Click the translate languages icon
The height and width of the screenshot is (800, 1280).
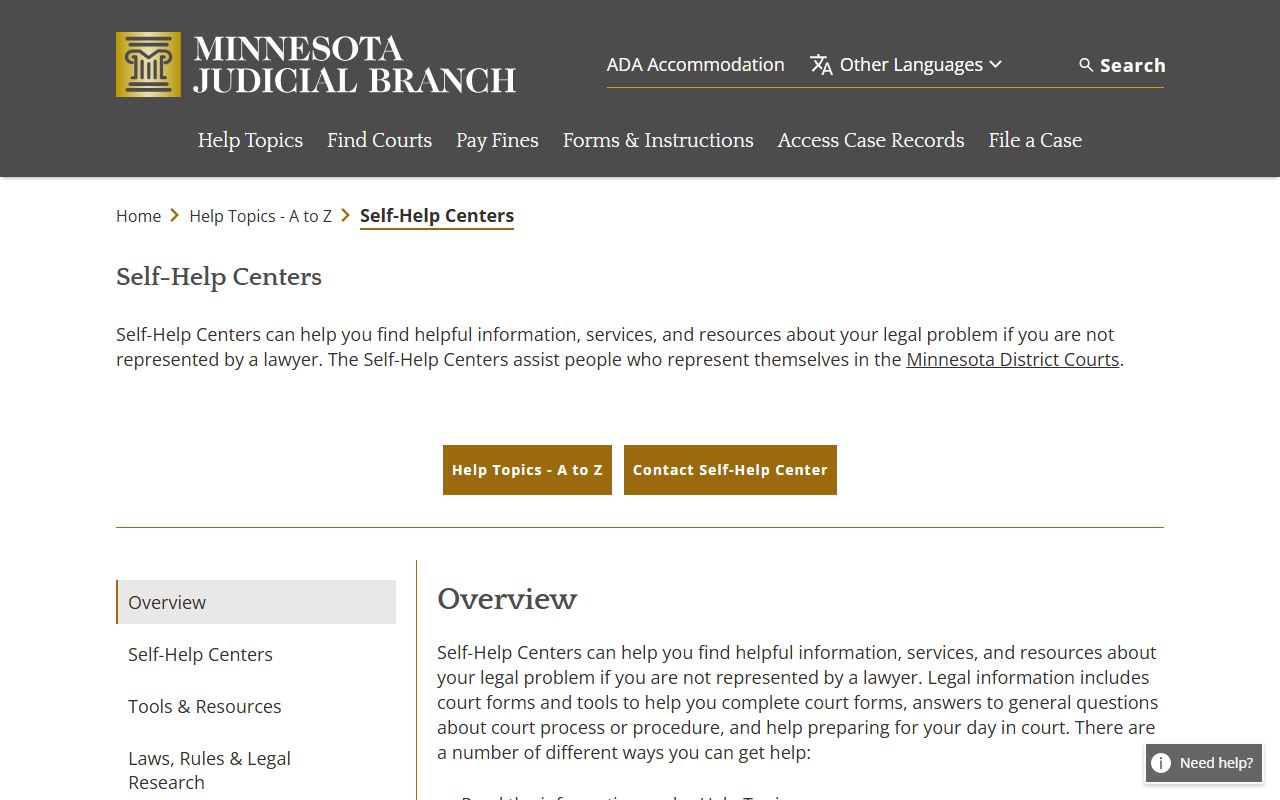click(x=821, y=65)
